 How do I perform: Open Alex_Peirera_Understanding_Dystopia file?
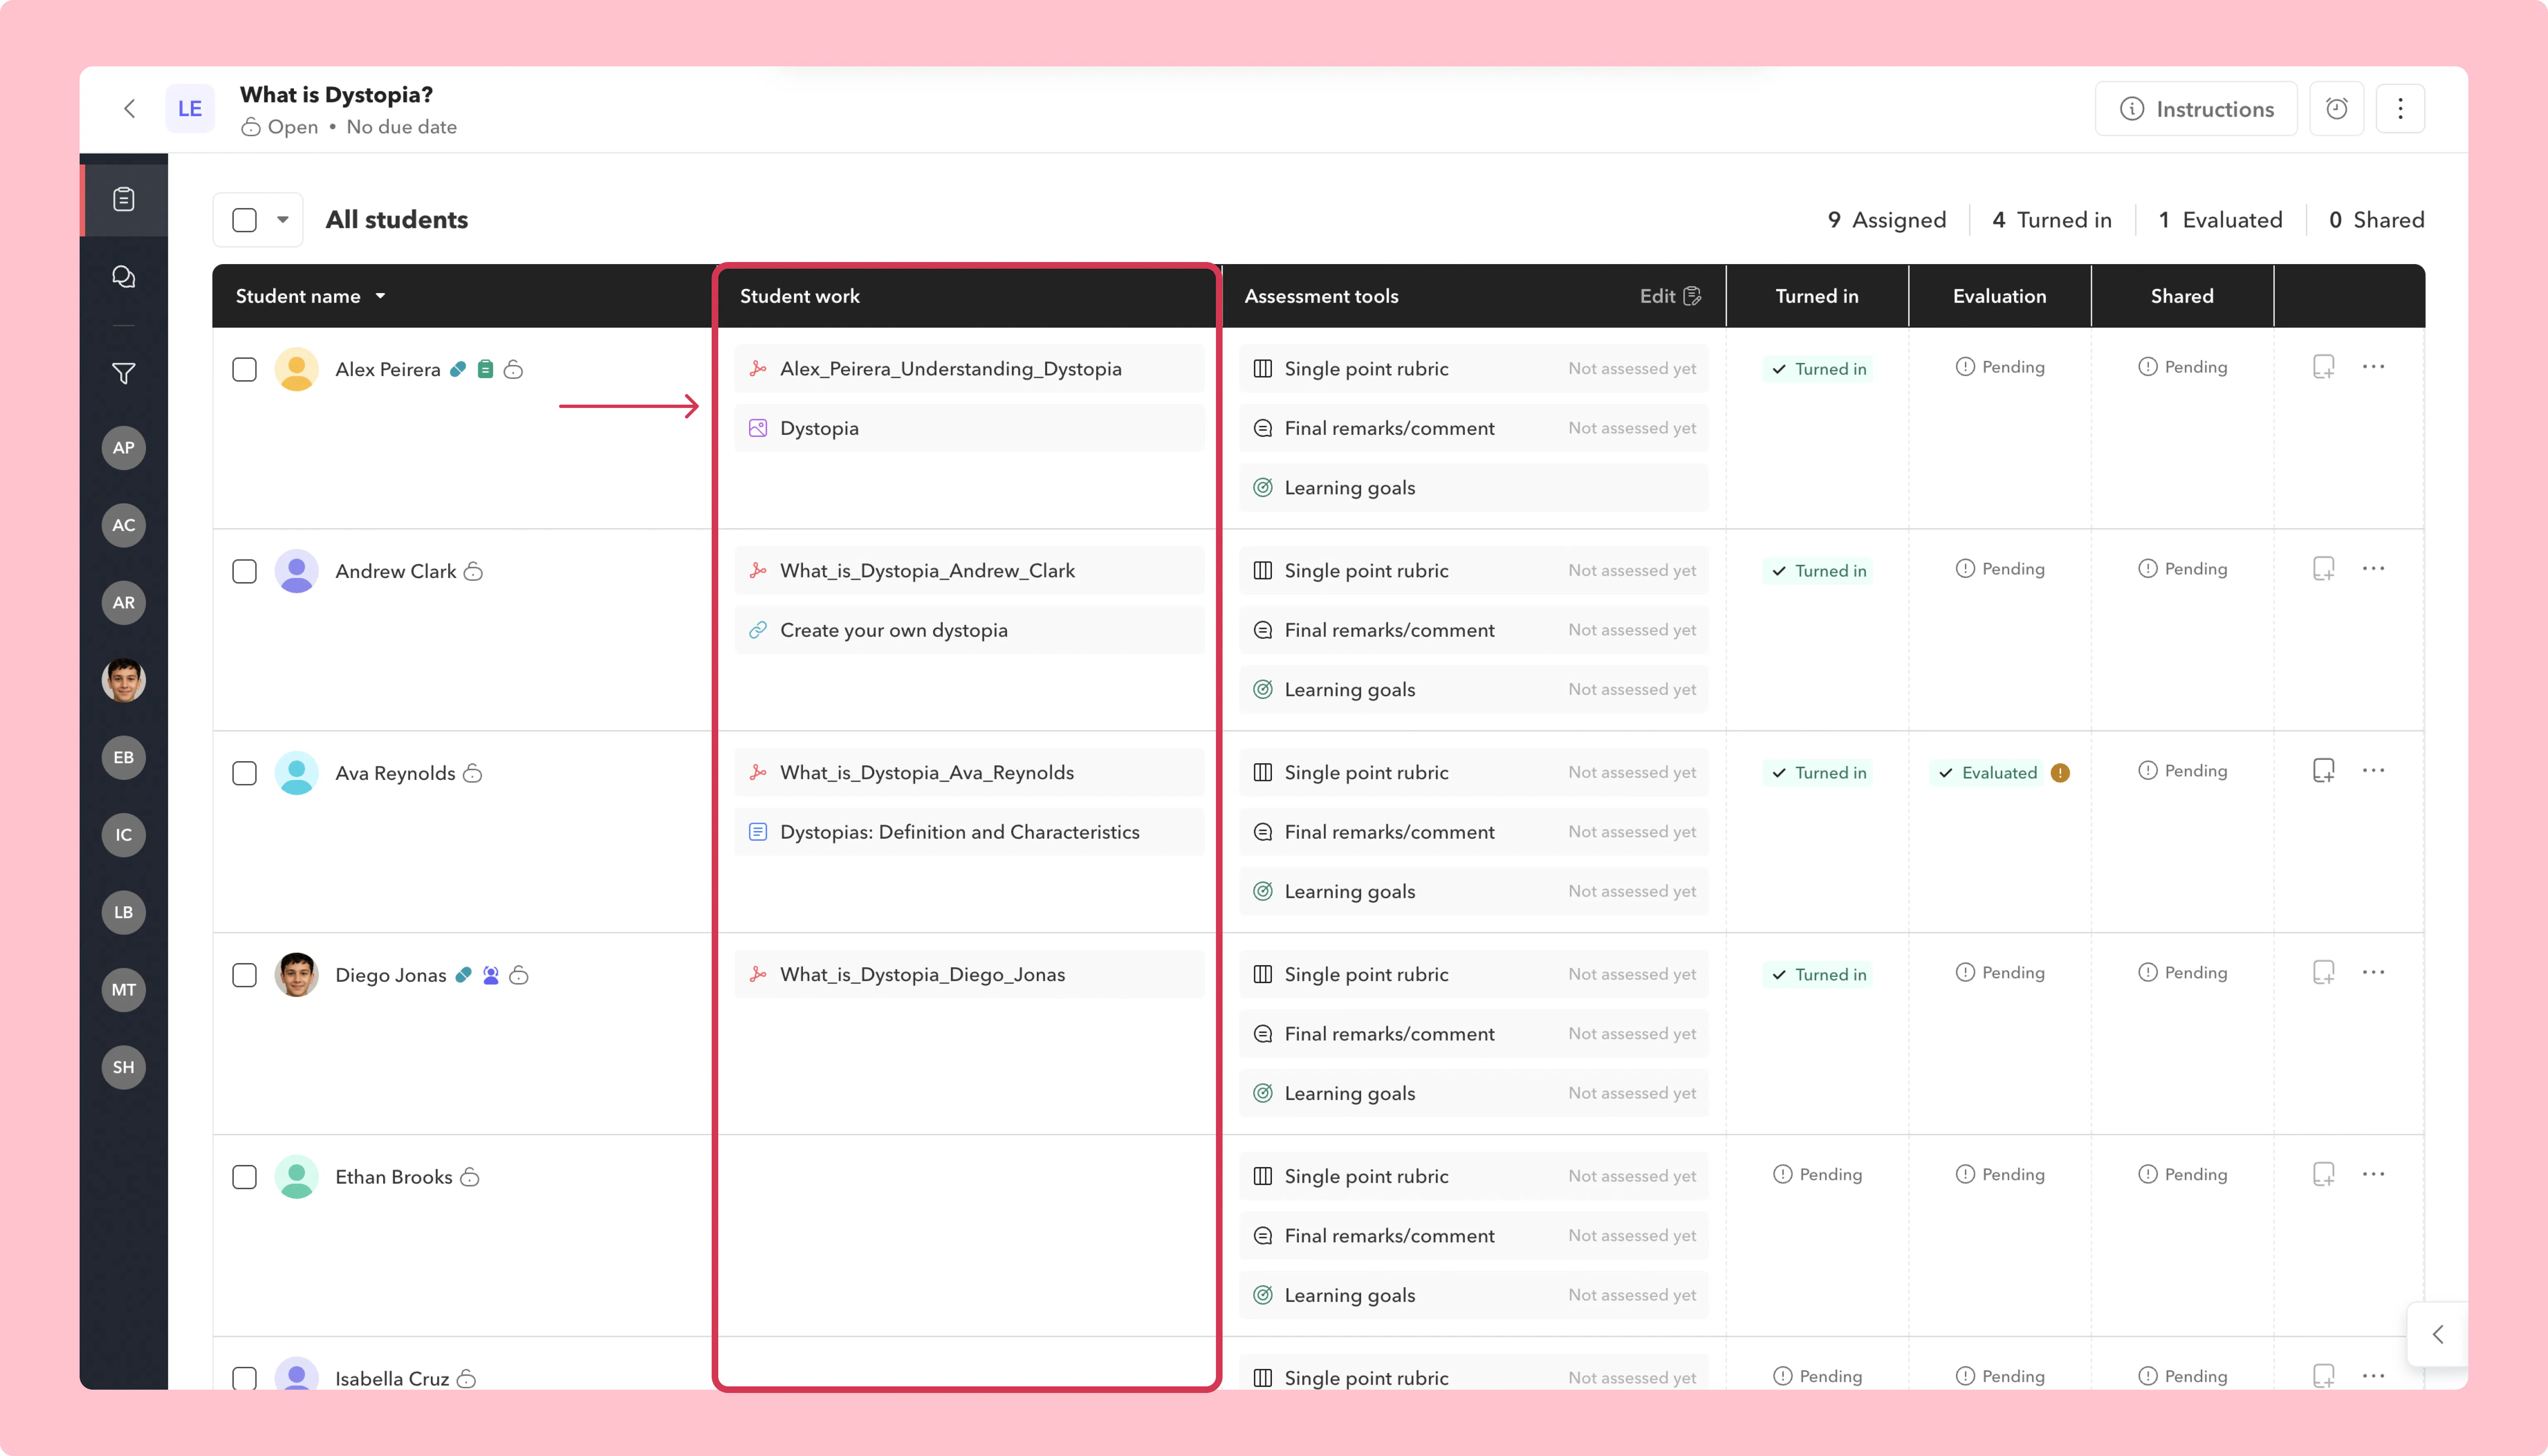tap(969, 369)
